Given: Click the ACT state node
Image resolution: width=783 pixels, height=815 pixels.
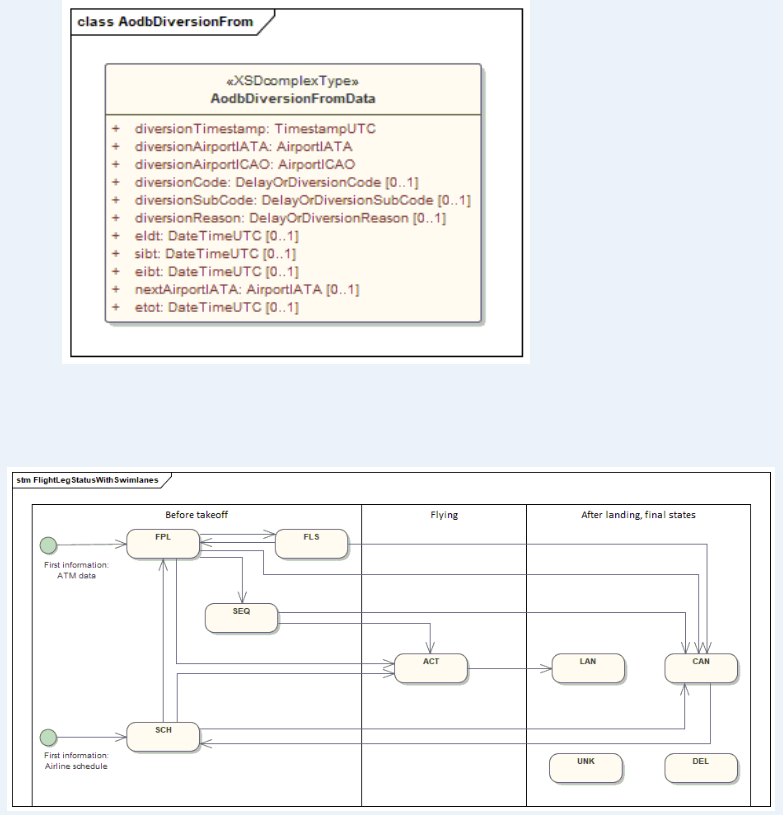Looking at the screenshot, I should 431,668.
